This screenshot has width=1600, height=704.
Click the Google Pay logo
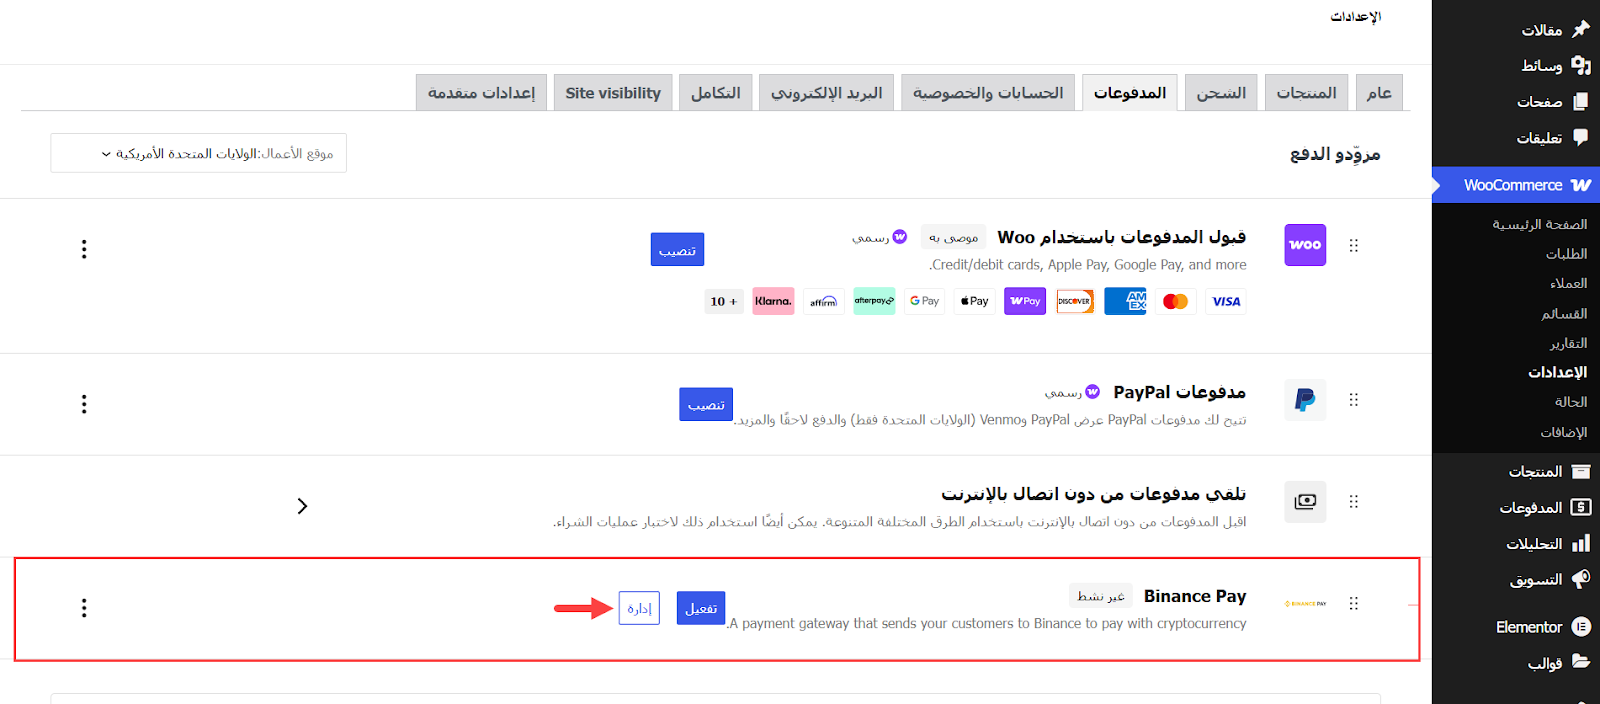(x=924, y=301)
